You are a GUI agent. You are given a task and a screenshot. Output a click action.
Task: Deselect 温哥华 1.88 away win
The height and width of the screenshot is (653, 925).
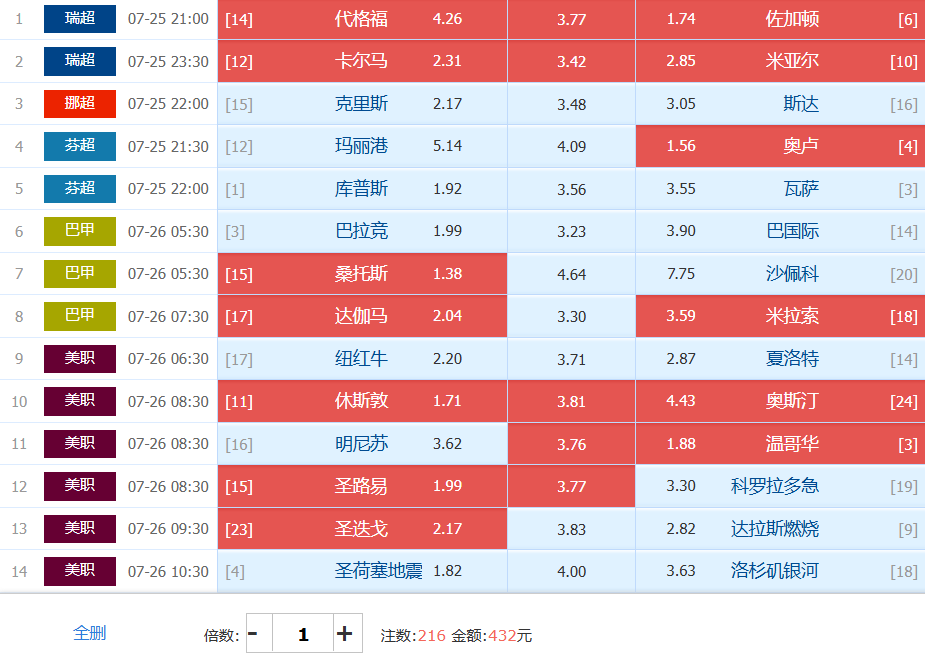point(780,444)
